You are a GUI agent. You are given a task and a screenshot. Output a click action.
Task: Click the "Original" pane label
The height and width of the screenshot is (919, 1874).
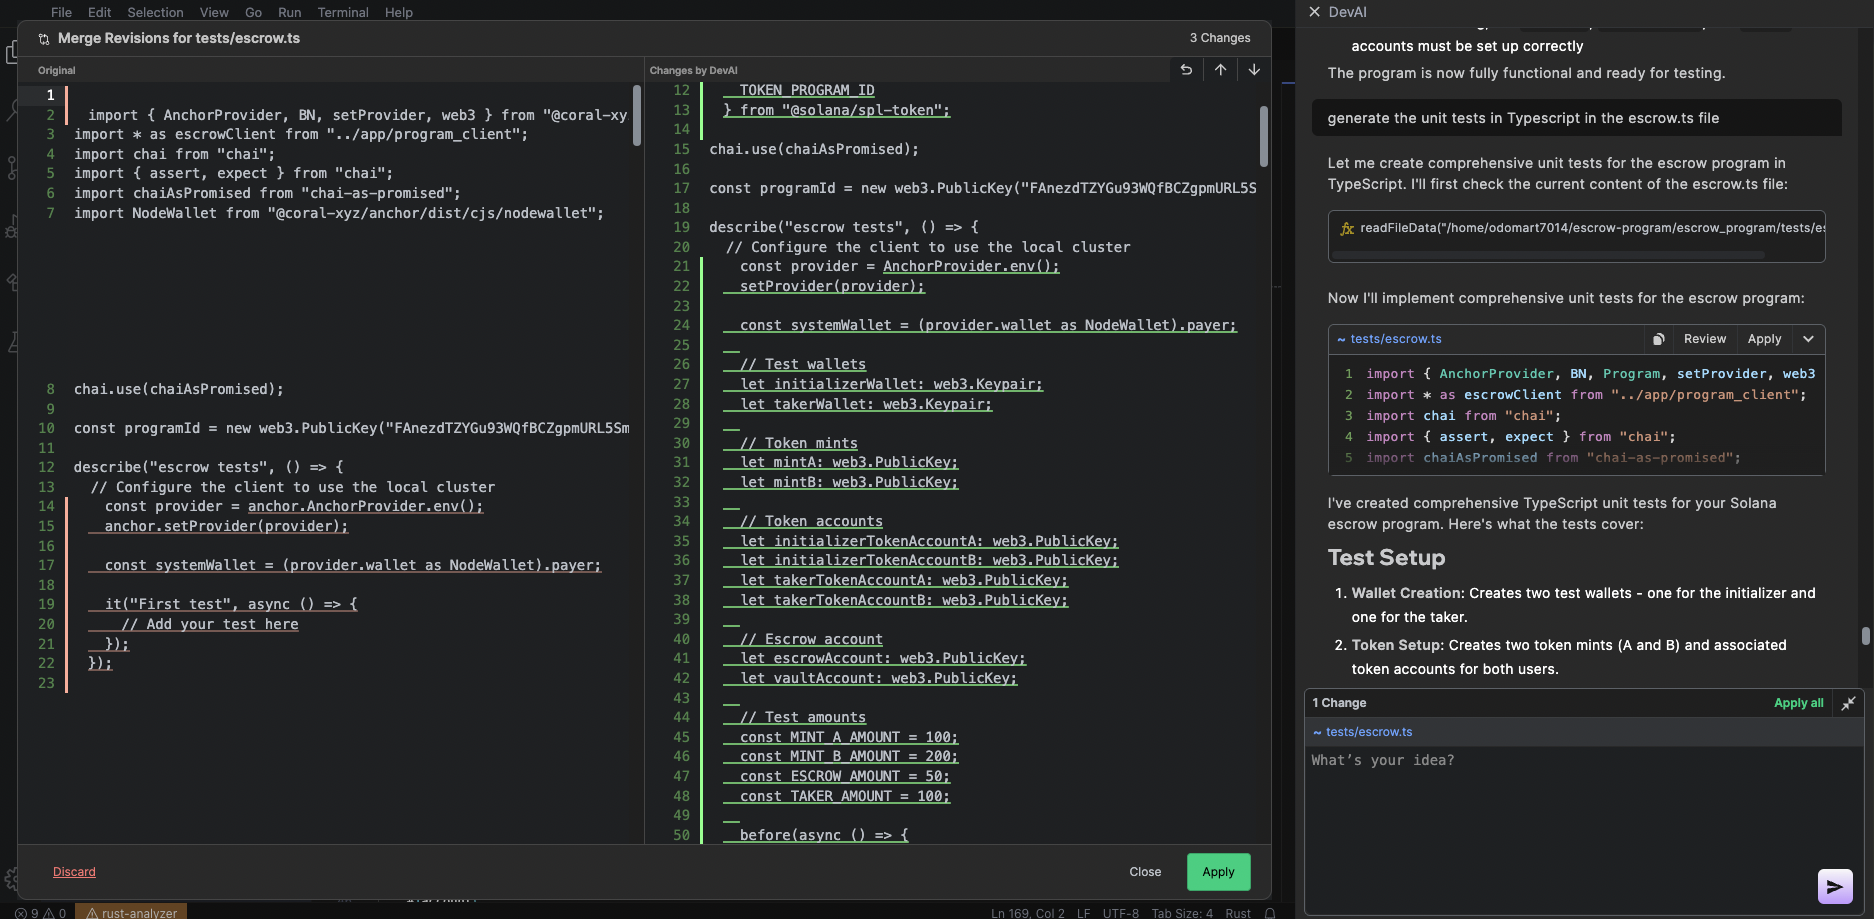(x=57, y=70)
